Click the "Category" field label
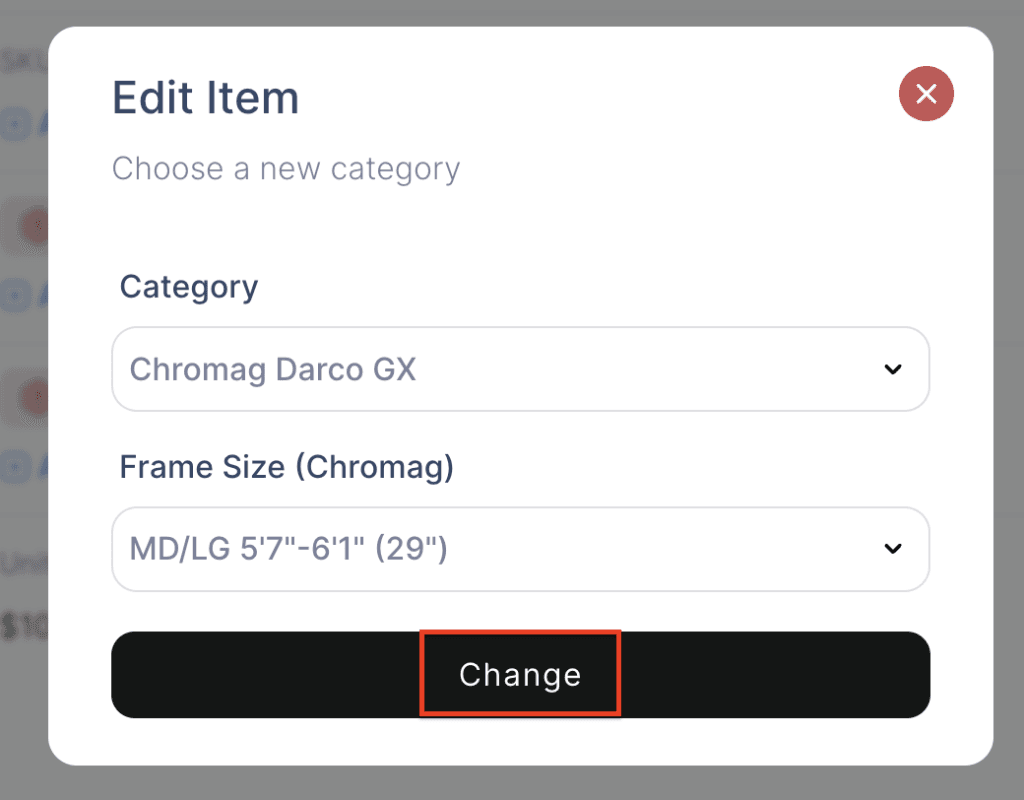1024x800 pixels. point(189,287)
